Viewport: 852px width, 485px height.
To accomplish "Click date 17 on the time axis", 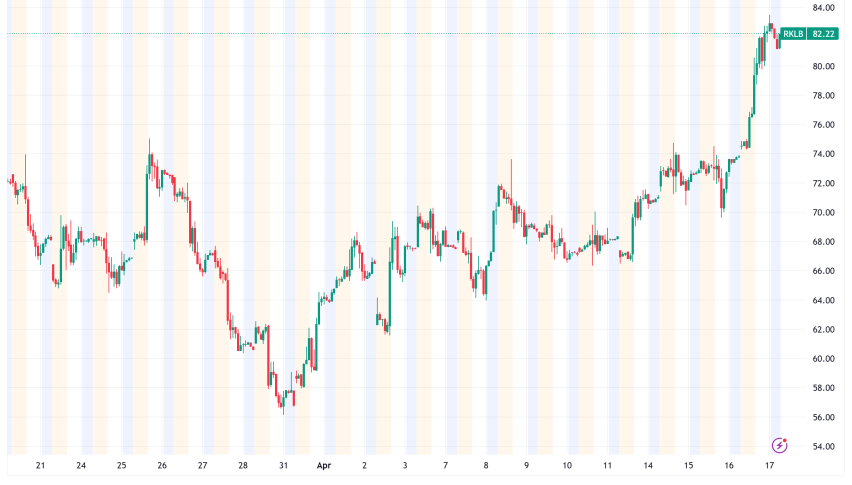I will coord(770,466).
